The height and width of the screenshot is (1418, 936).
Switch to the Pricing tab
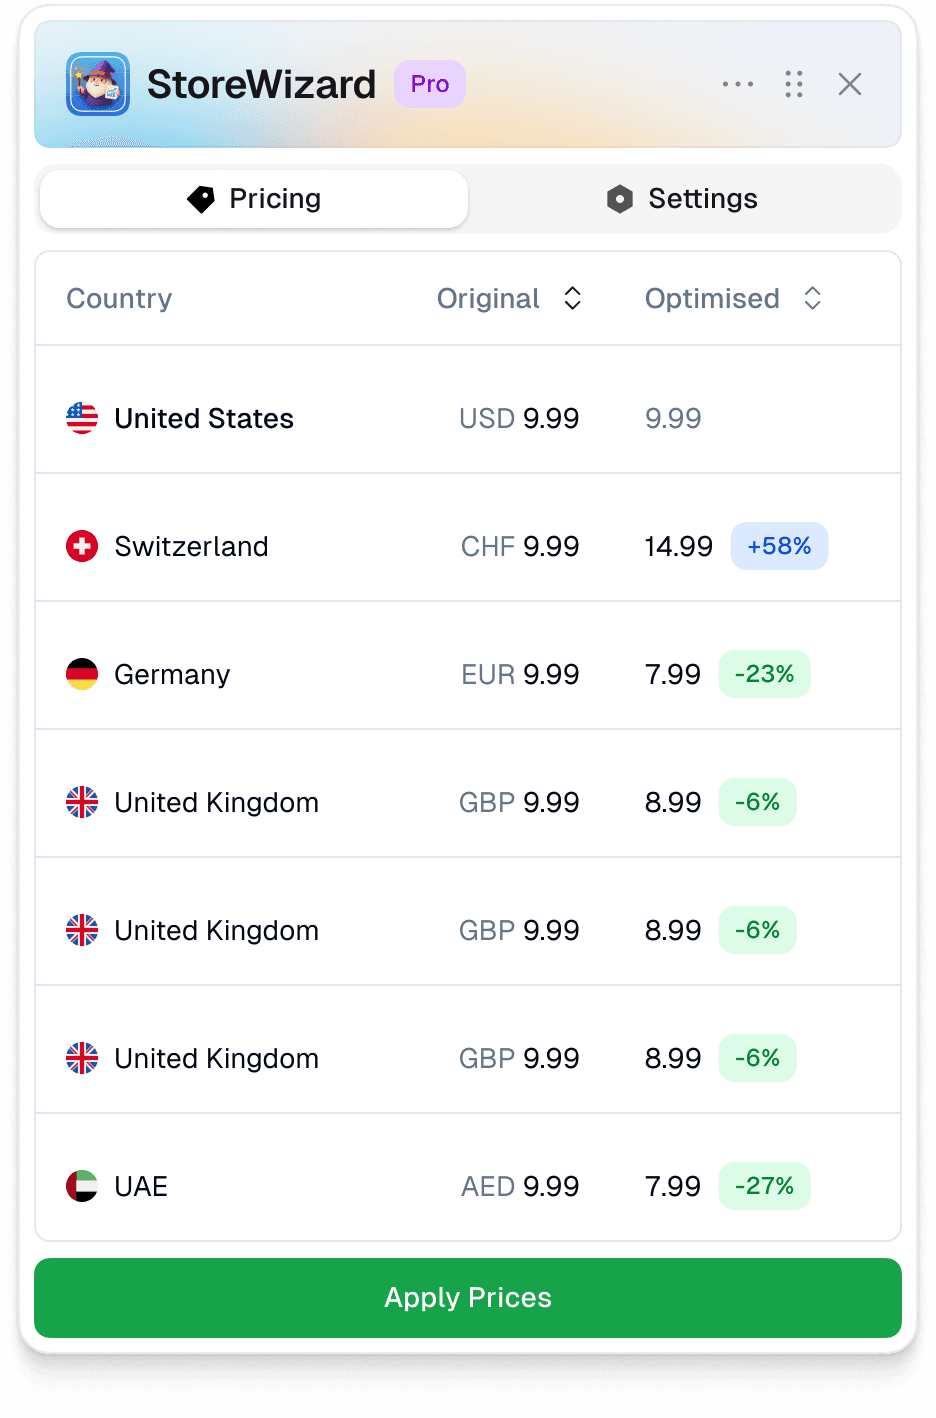[x=254, y=199]
